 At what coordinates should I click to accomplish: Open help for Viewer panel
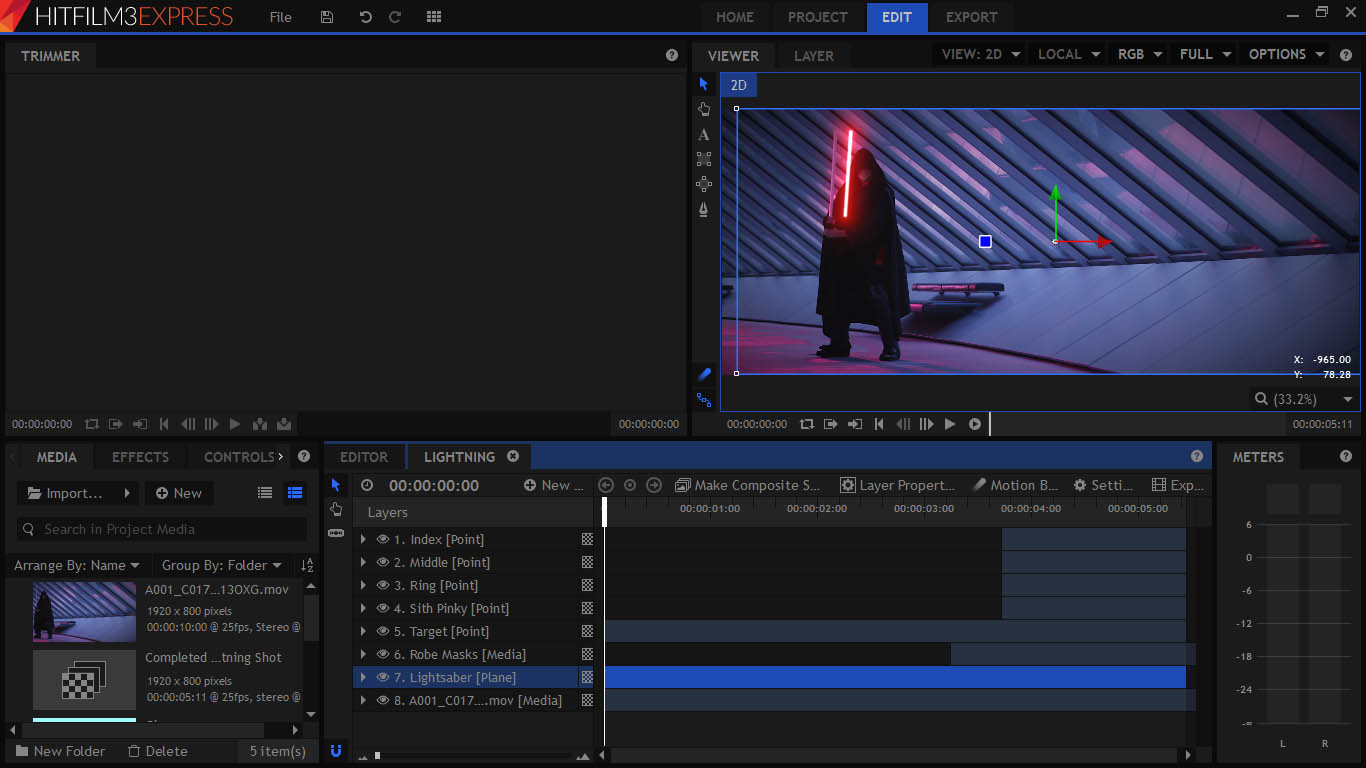point(1345,55)
